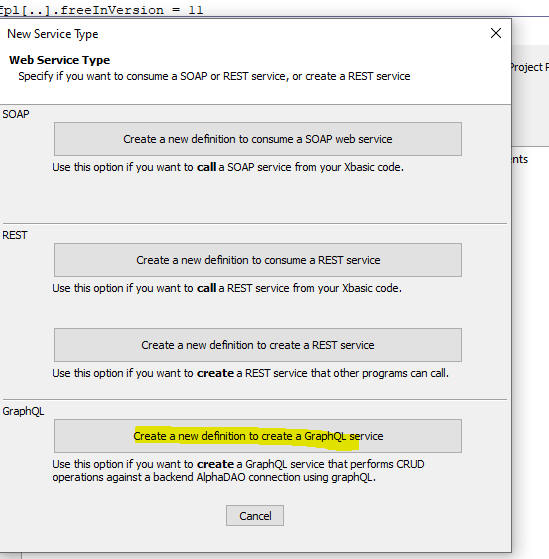The width and height of the screenshot is (549, 559).
Task: Click the 'Specify if you want to consume' subtitle
Action: pos(214,76)
